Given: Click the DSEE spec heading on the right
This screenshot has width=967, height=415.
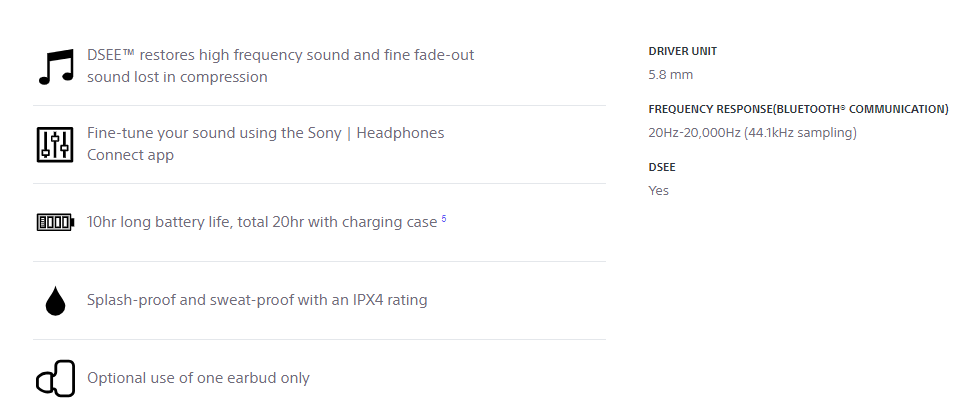Looking at the screenshot, I should (662, 167).
